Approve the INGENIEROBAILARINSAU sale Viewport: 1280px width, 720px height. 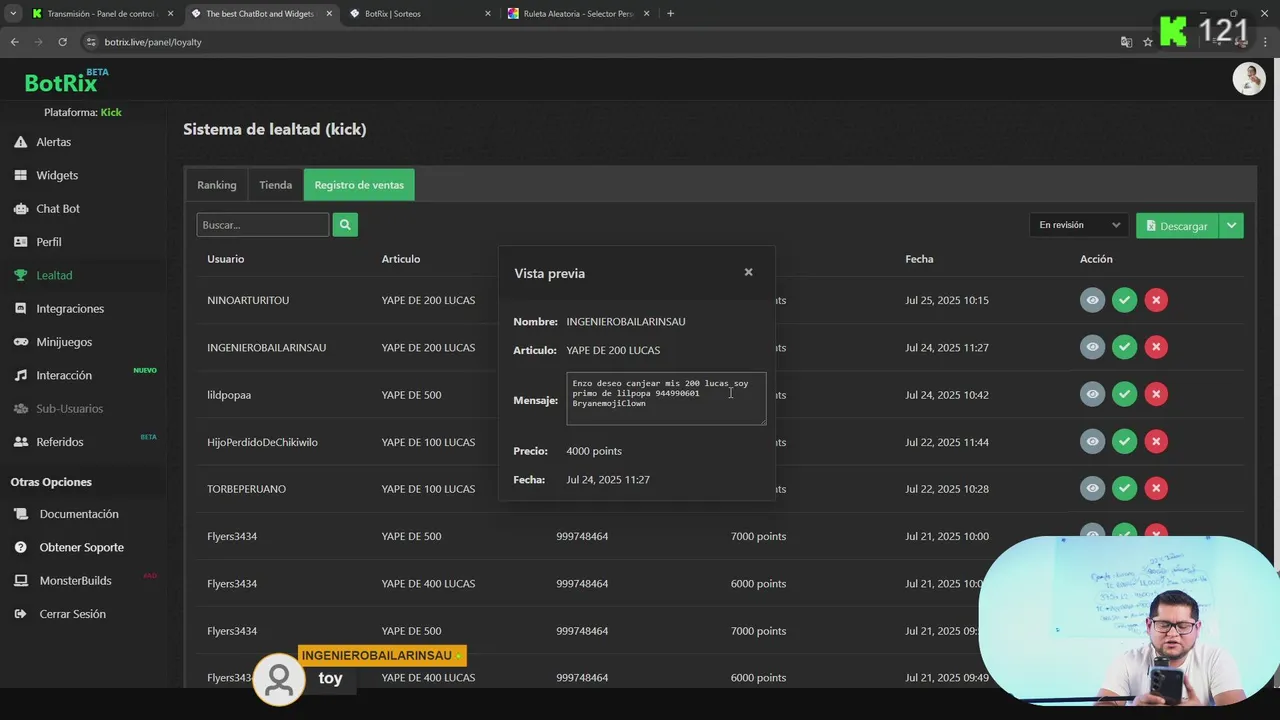click(x=1124, y=347)
